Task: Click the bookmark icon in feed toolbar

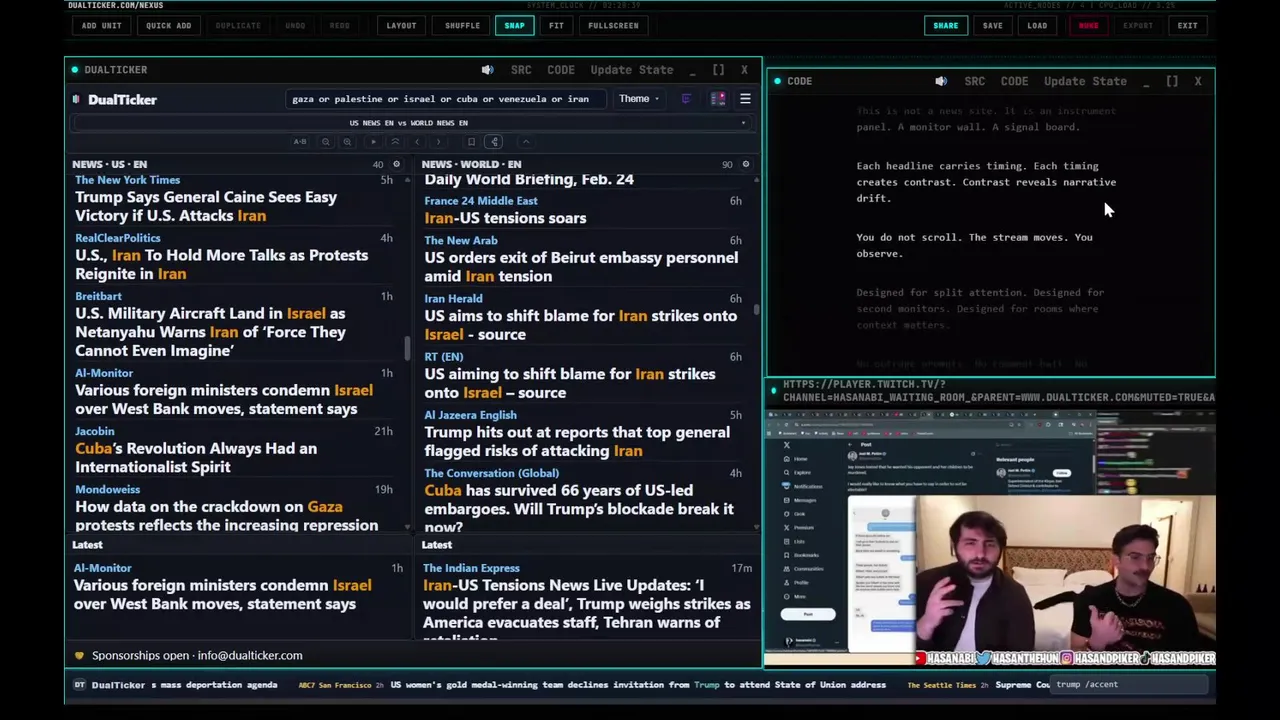Action: tap(471, 142)
